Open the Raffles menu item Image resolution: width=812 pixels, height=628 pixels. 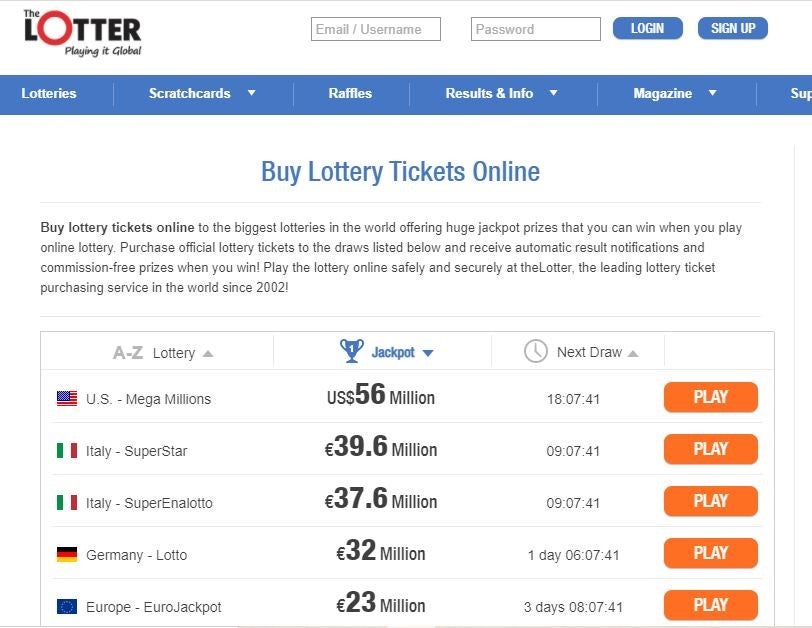tap(350, 93)
